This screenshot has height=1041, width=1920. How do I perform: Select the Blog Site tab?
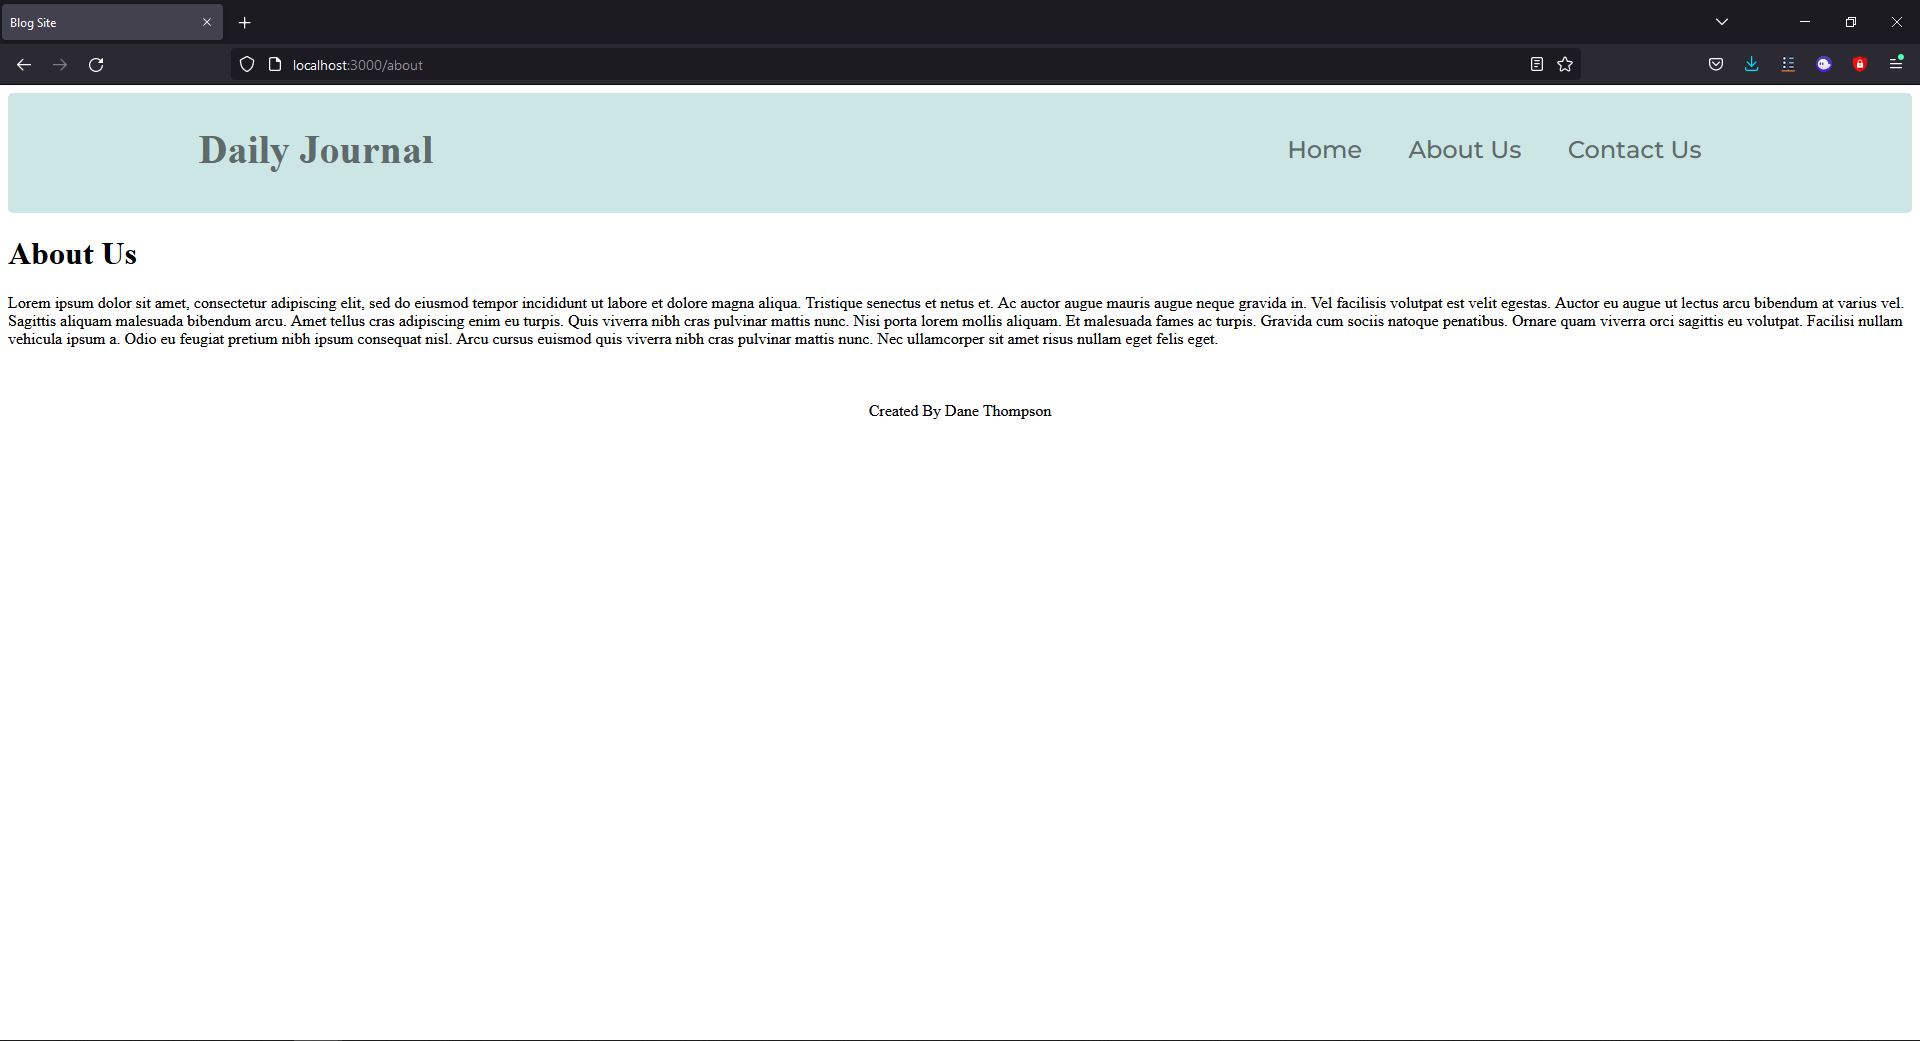point(111,22)
